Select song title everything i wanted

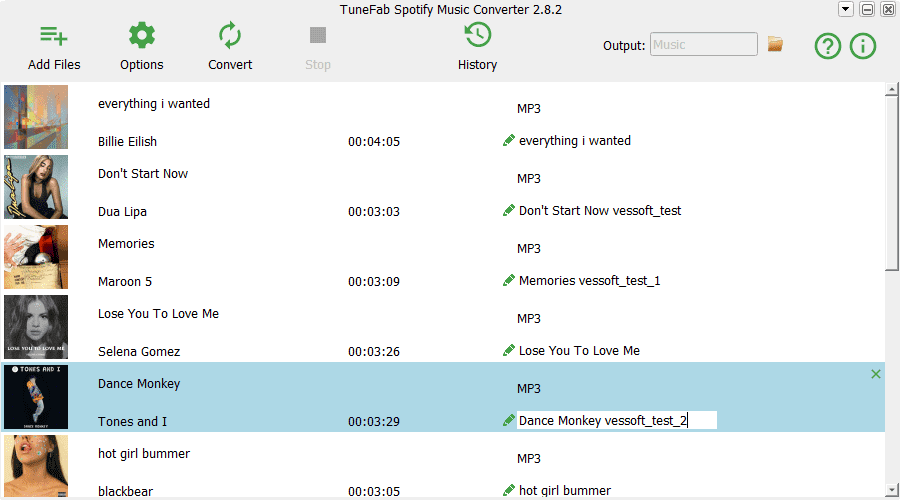(x=154, y=104)
